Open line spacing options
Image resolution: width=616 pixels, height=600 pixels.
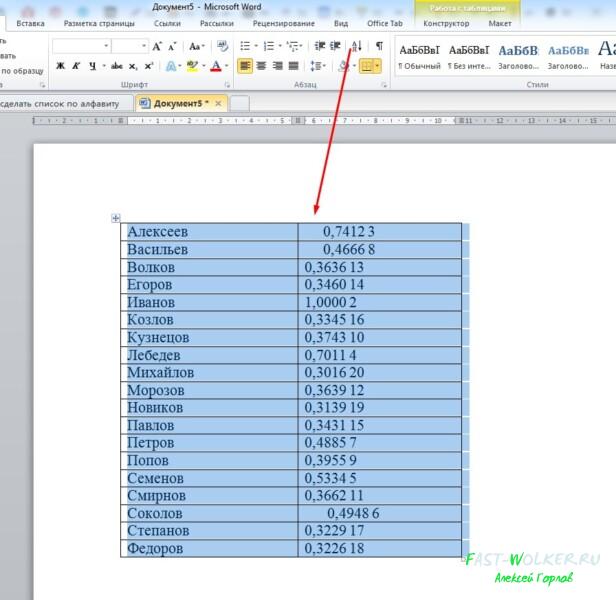[316, 66]
